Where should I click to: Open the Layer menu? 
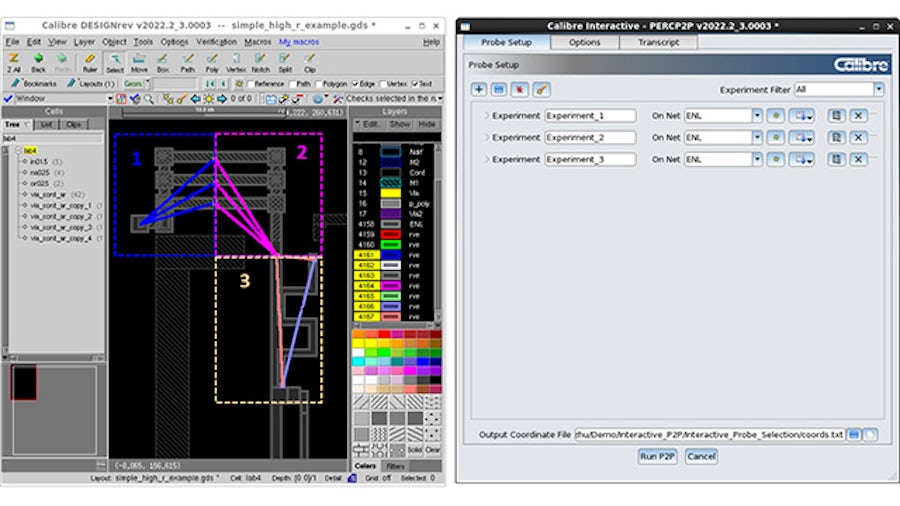[x=84, y=42]
